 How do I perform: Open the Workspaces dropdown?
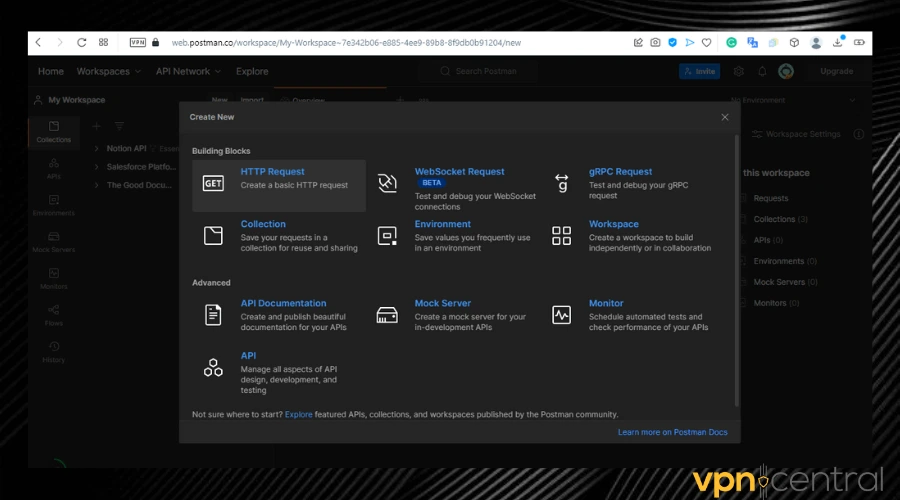[108, 71]
